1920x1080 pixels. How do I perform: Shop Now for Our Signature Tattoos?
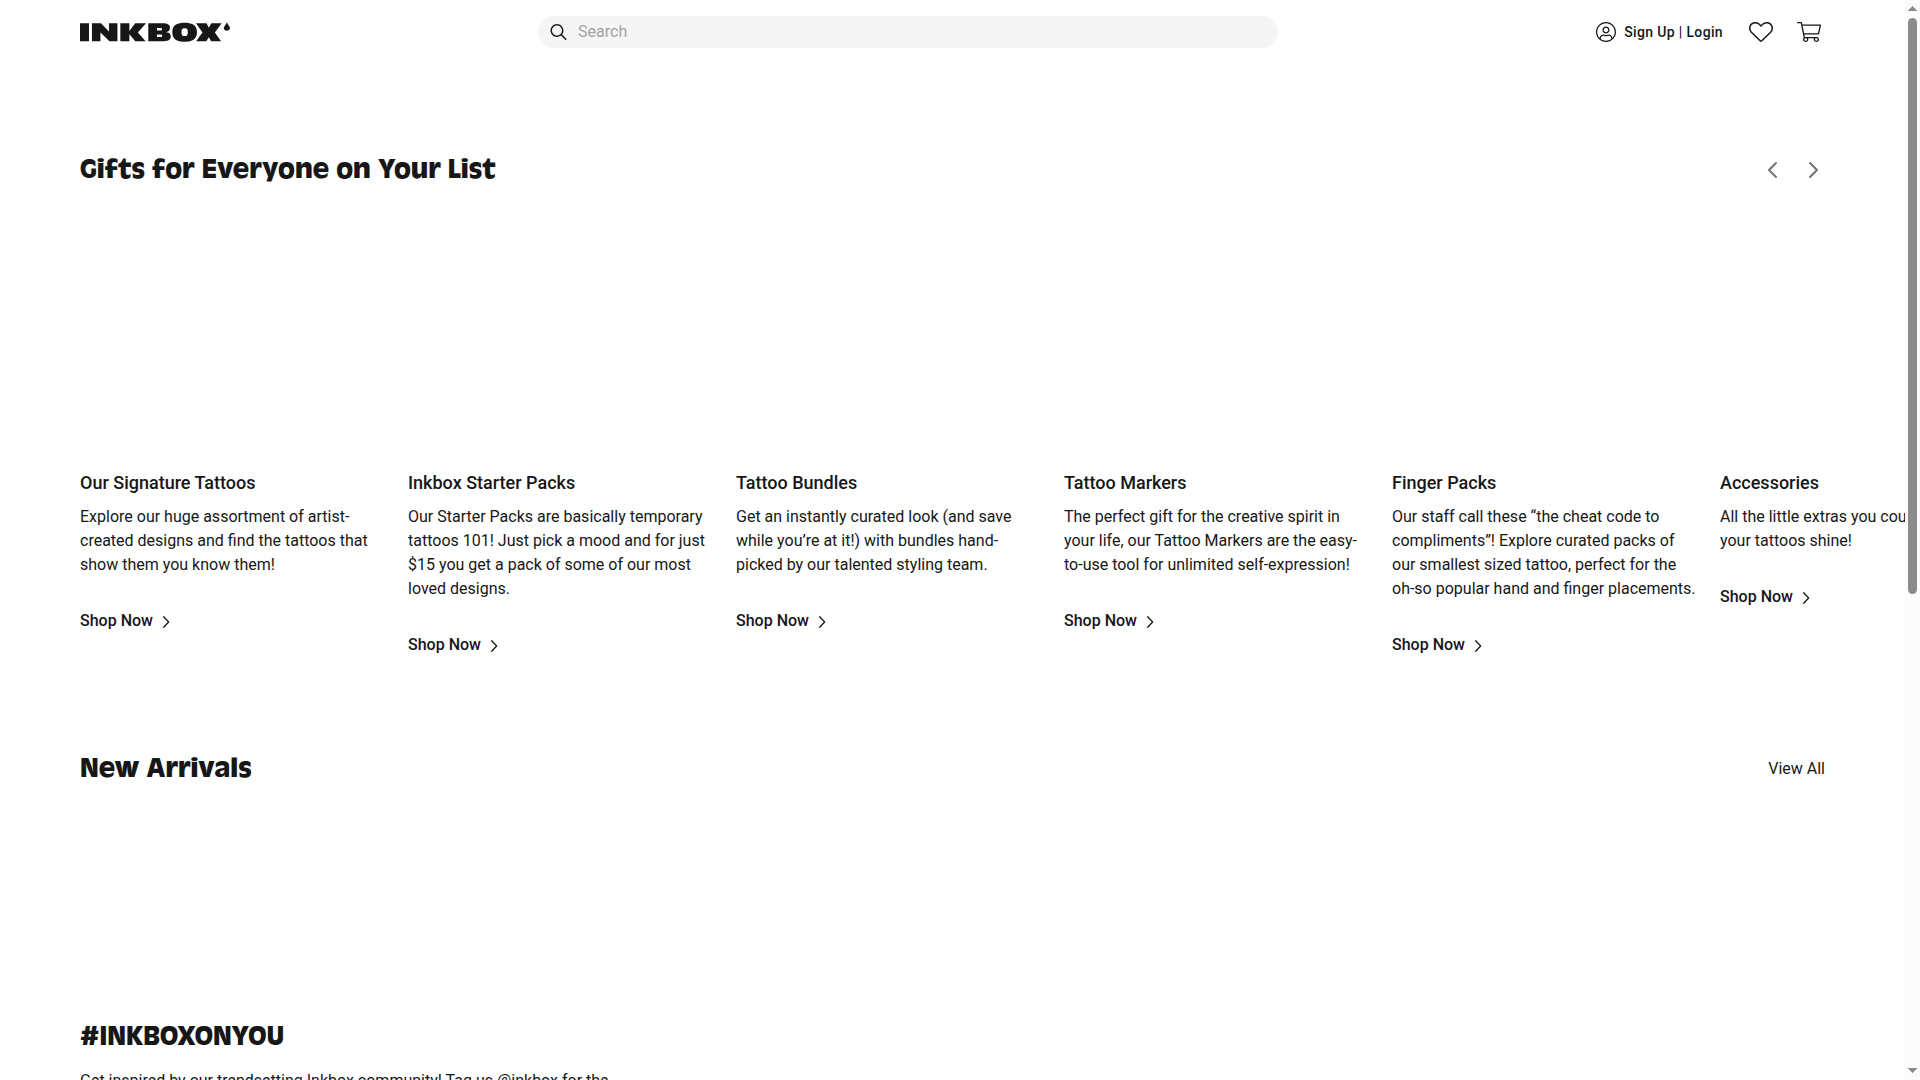[x=116, y=620]
